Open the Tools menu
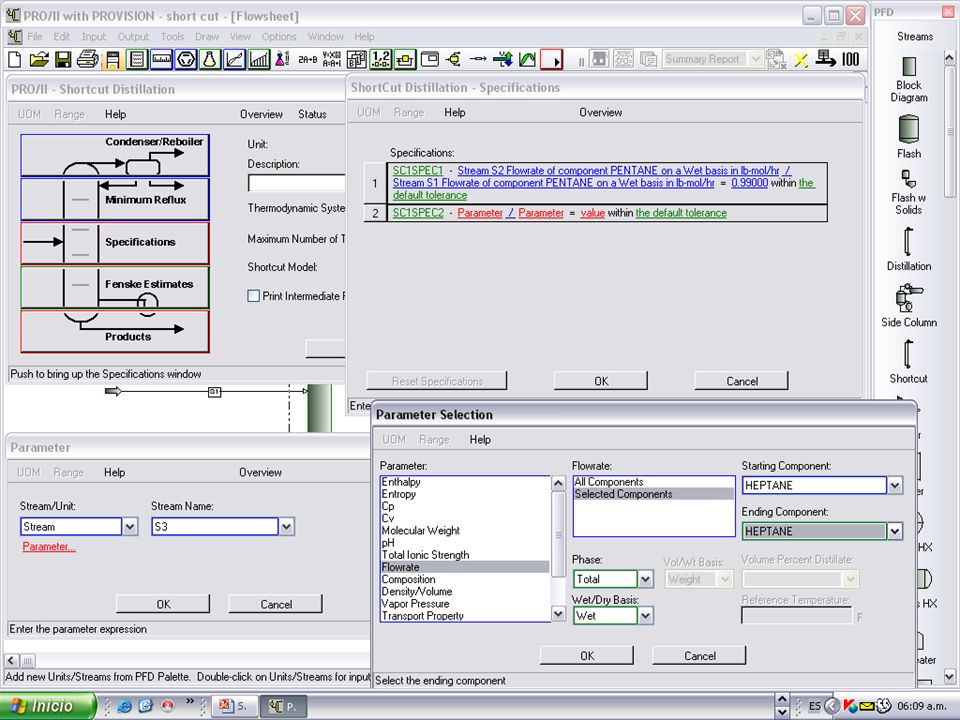The height and width of the screenshot is (720, 960). [x=172, y=37]
